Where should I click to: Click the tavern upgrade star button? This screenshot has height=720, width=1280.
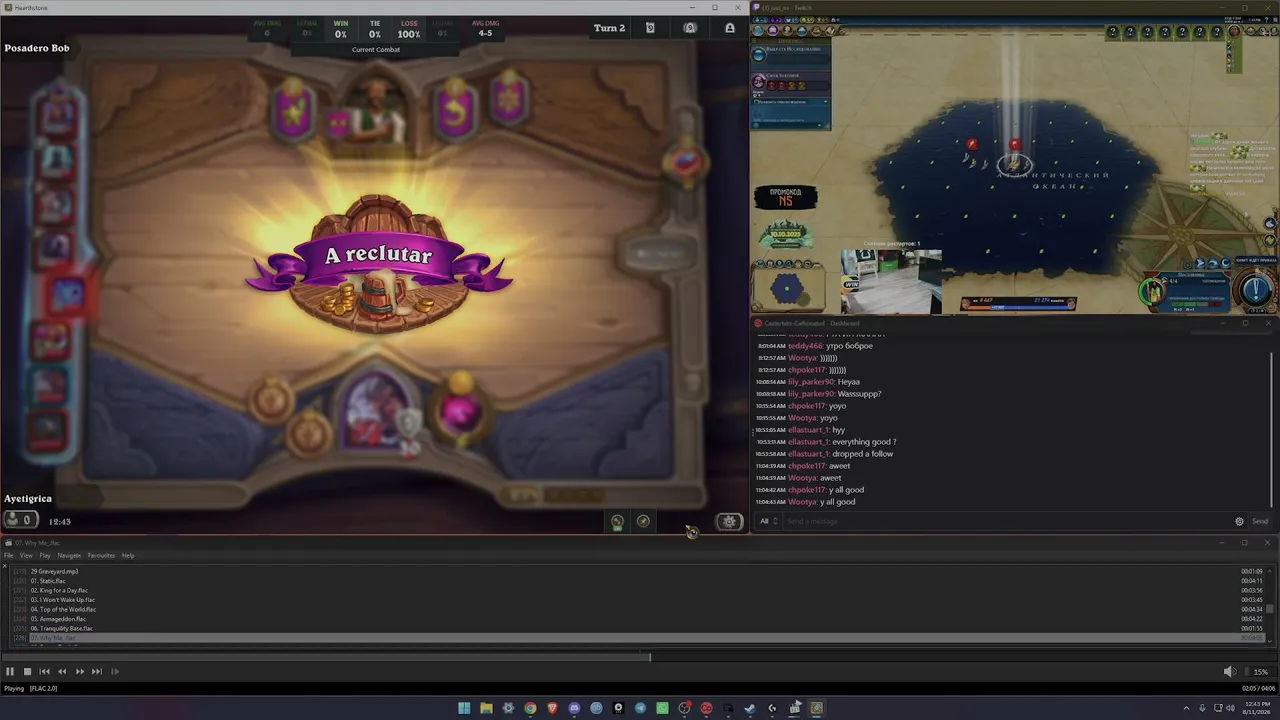(x=294, y=110)
